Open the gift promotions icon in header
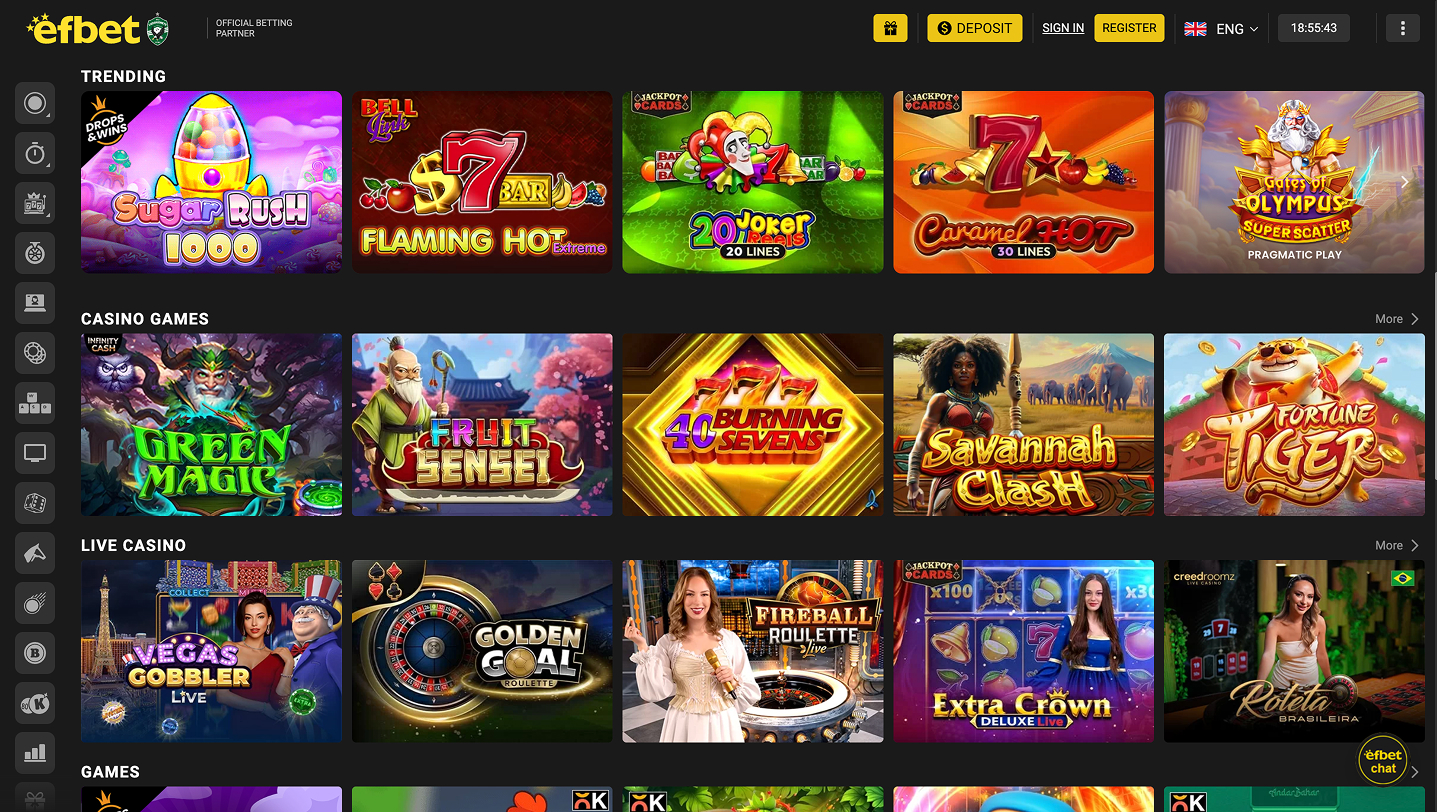Screen dimensions: 1437x812 click(x=890, y=28)
